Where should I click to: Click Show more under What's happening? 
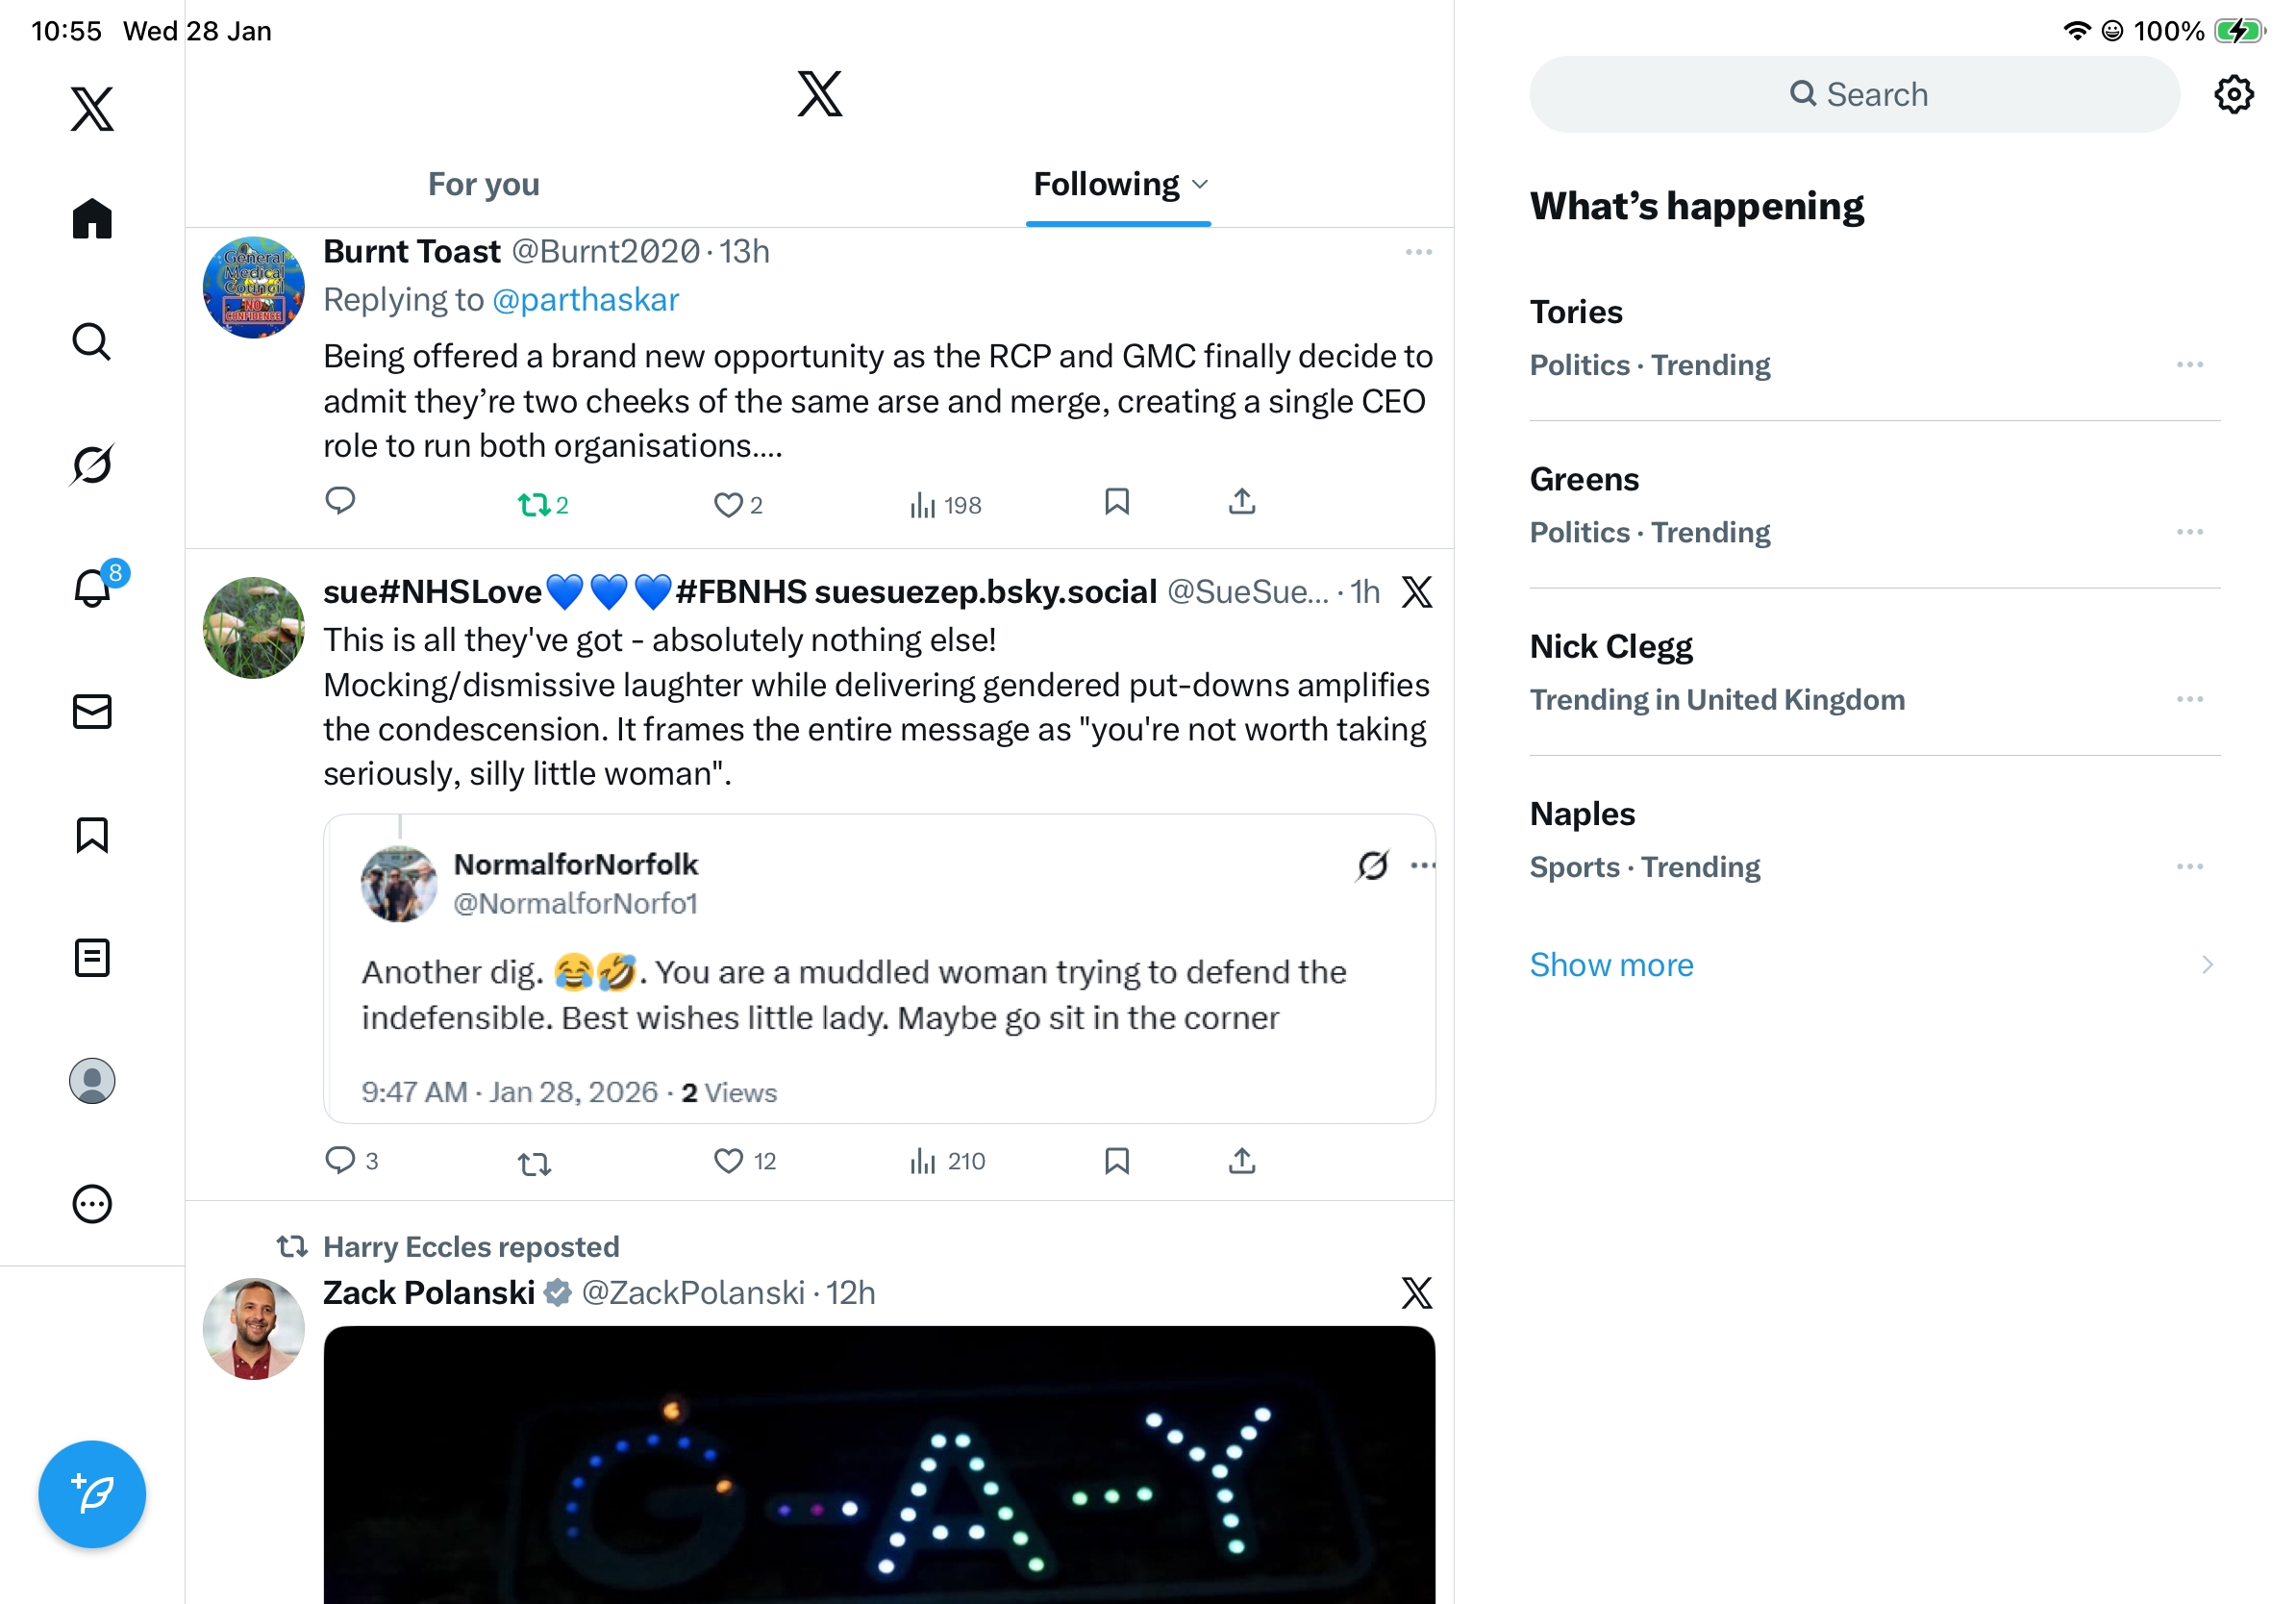pyautogui.click(x=1611, y=965)
